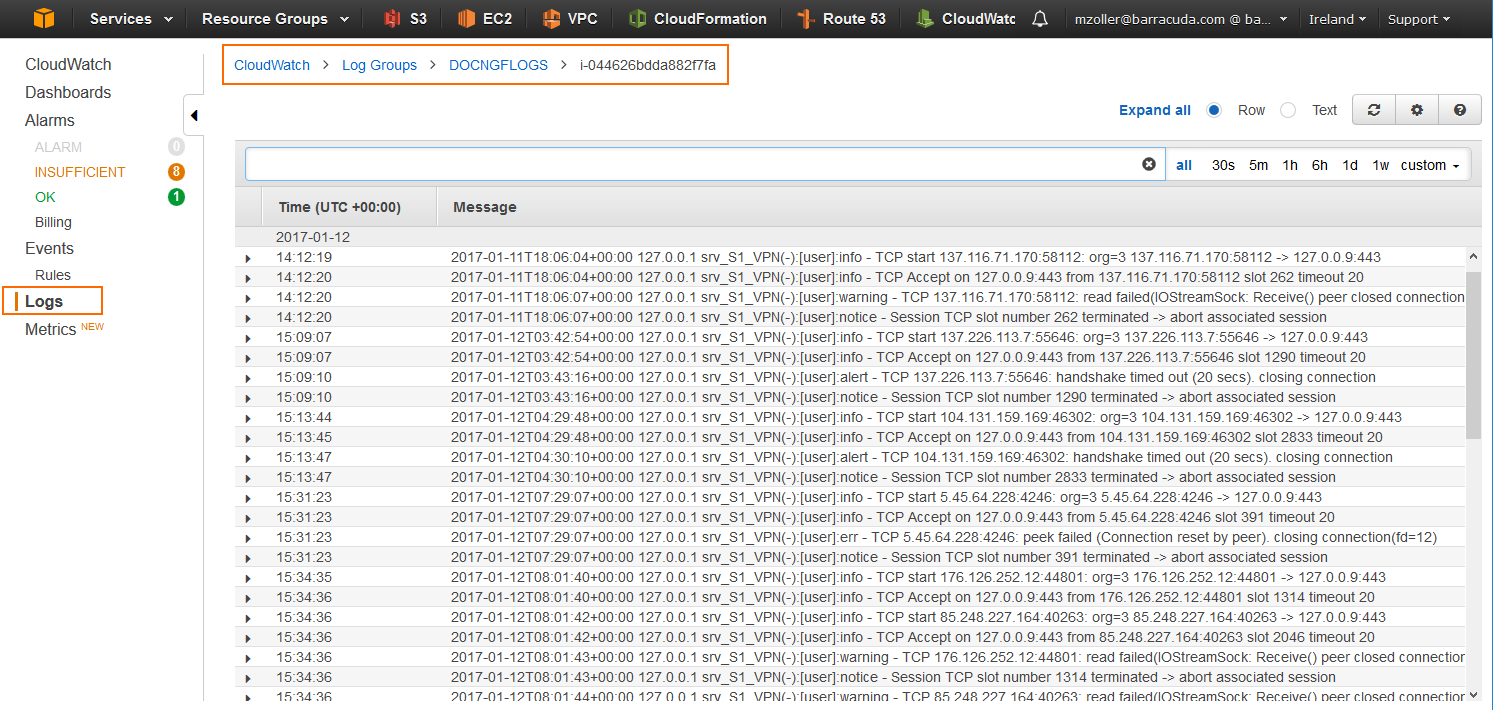The width and height of the screenshot is (1493, 710).
Task: Open the Route 53 shortcut
Action: (x=841, y=17)
